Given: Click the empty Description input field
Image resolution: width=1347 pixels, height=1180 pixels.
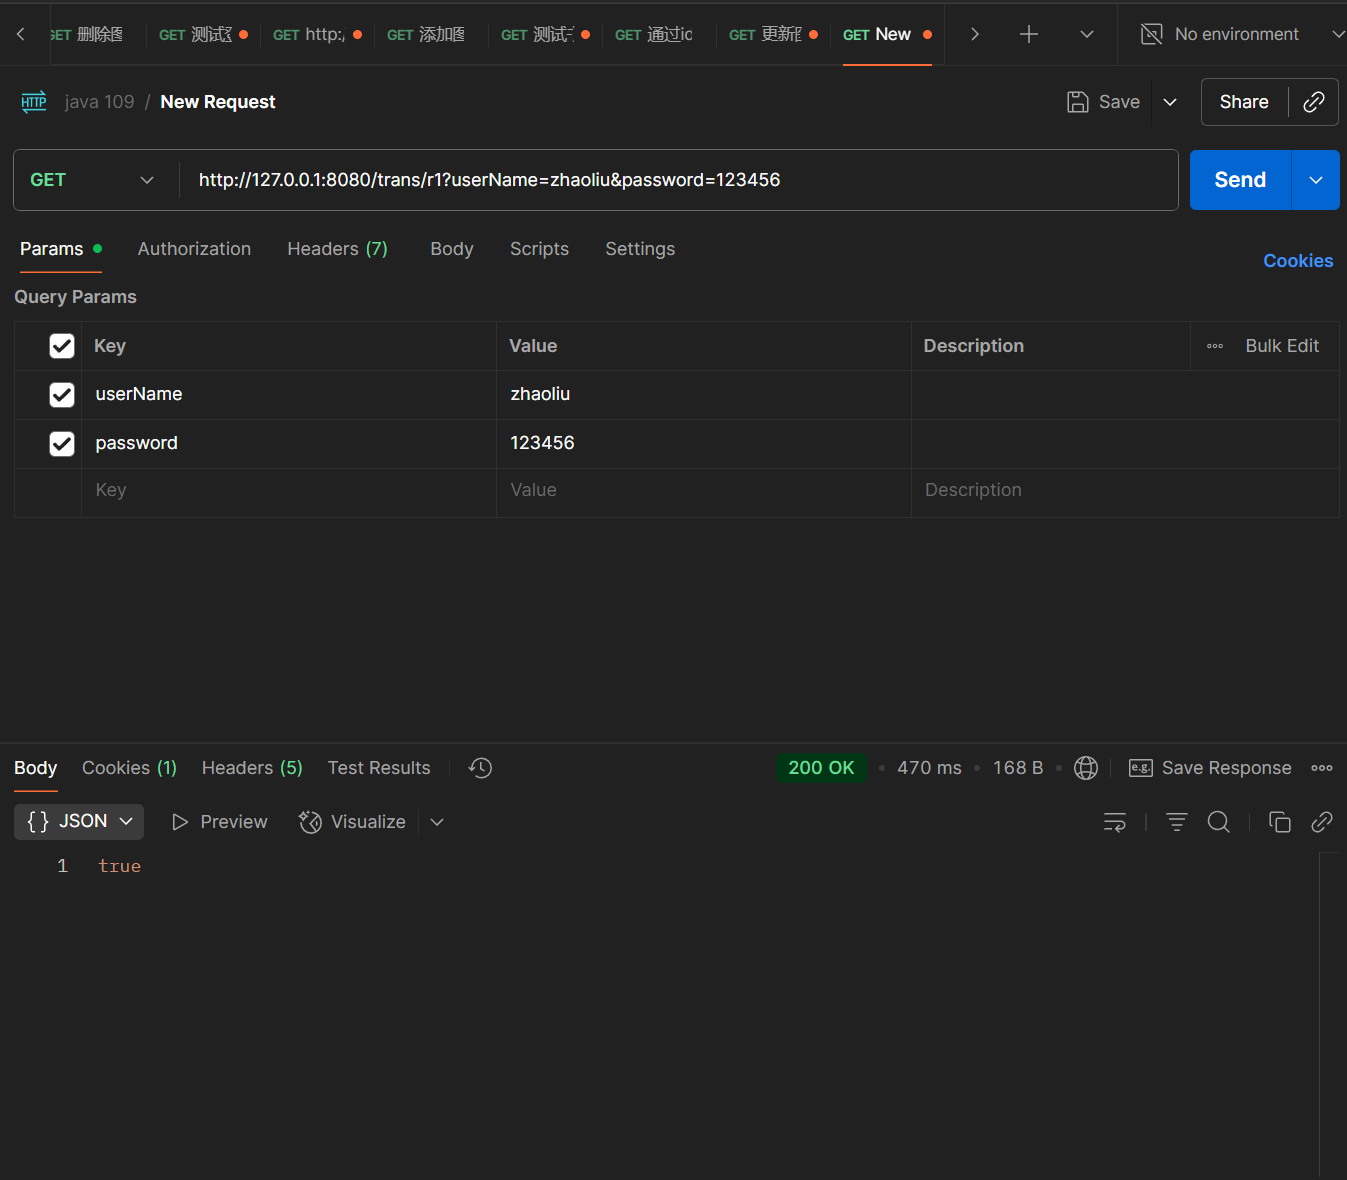Looking at the screenshot, I should click(x=1125, y=491).
